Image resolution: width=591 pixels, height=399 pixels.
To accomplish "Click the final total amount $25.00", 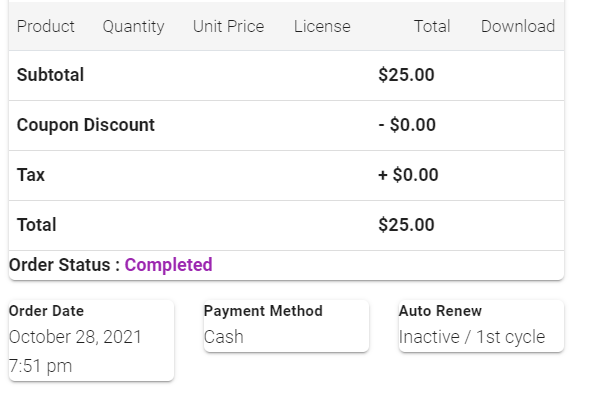I will pyautogui.click(x=406, y=225).
